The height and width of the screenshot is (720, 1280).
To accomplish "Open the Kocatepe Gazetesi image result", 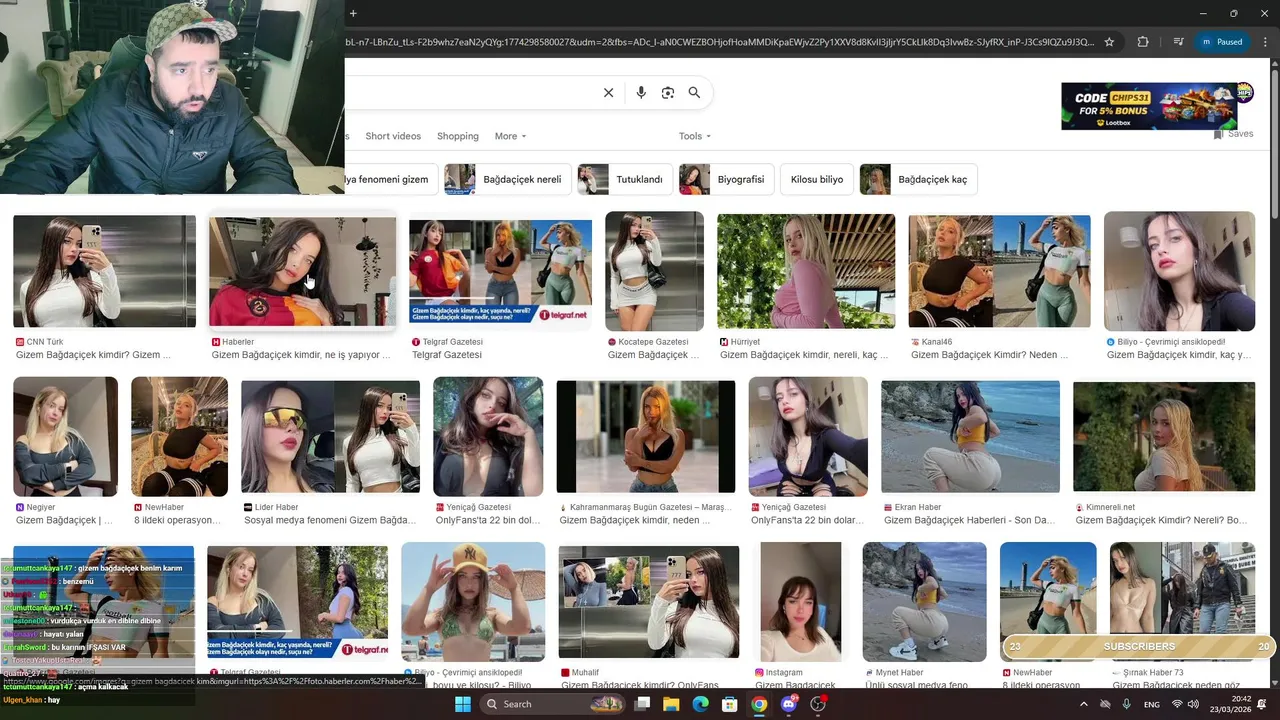I will coord(654,271).
